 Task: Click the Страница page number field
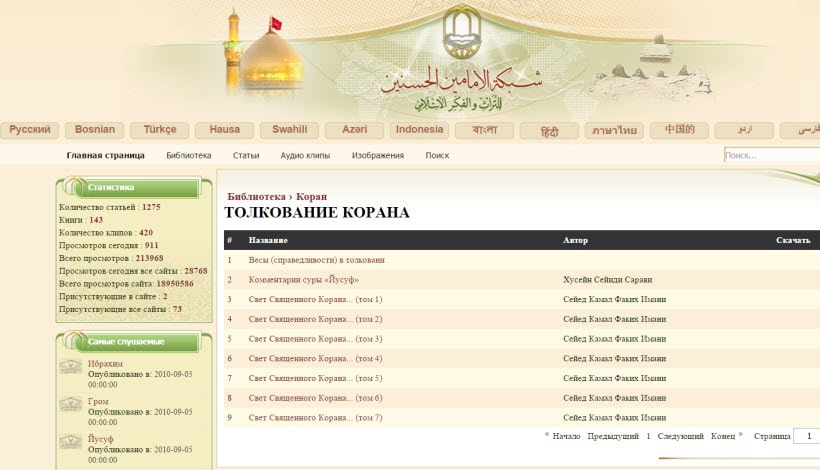(806, 436)
